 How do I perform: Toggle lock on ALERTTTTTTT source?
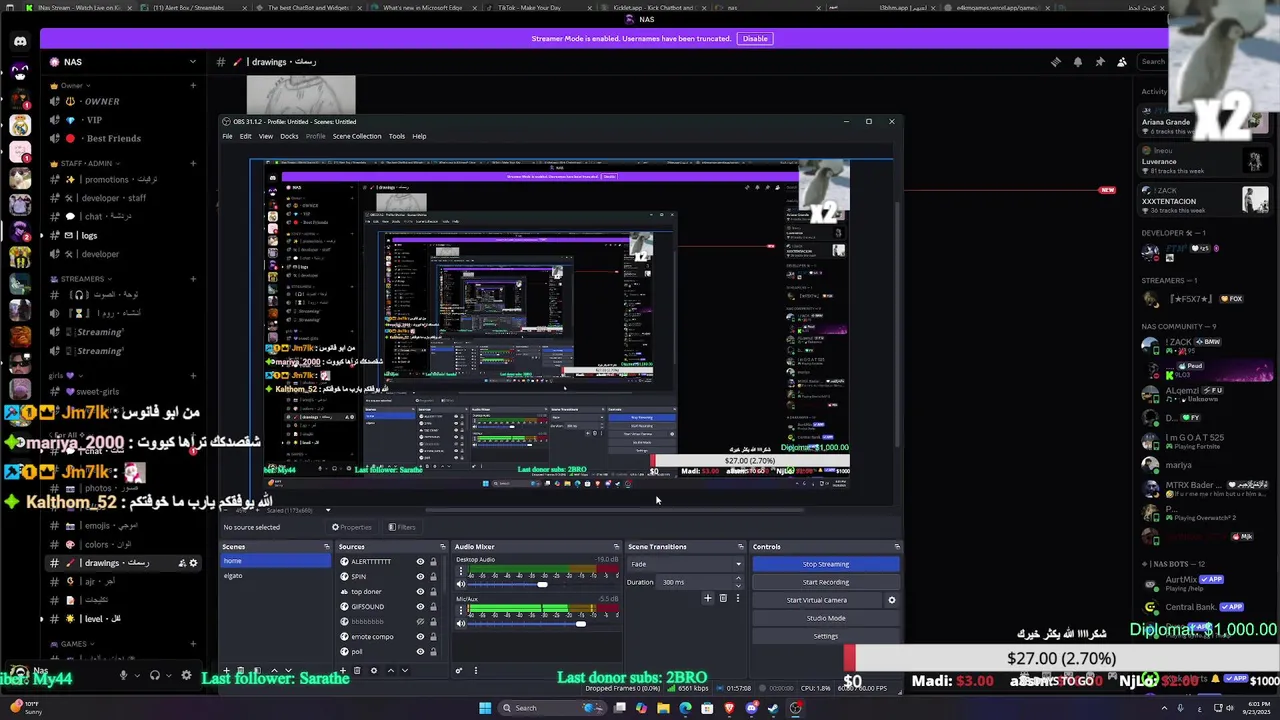(x=433, y=562)
